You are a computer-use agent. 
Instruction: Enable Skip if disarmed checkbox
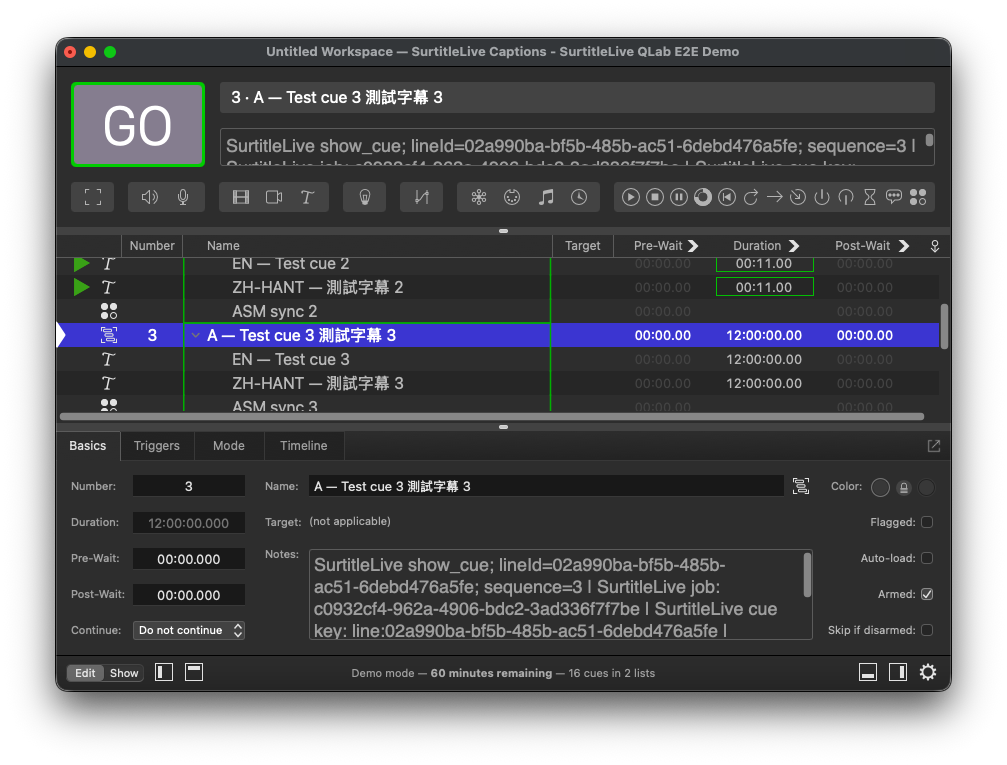coord(927,630)
